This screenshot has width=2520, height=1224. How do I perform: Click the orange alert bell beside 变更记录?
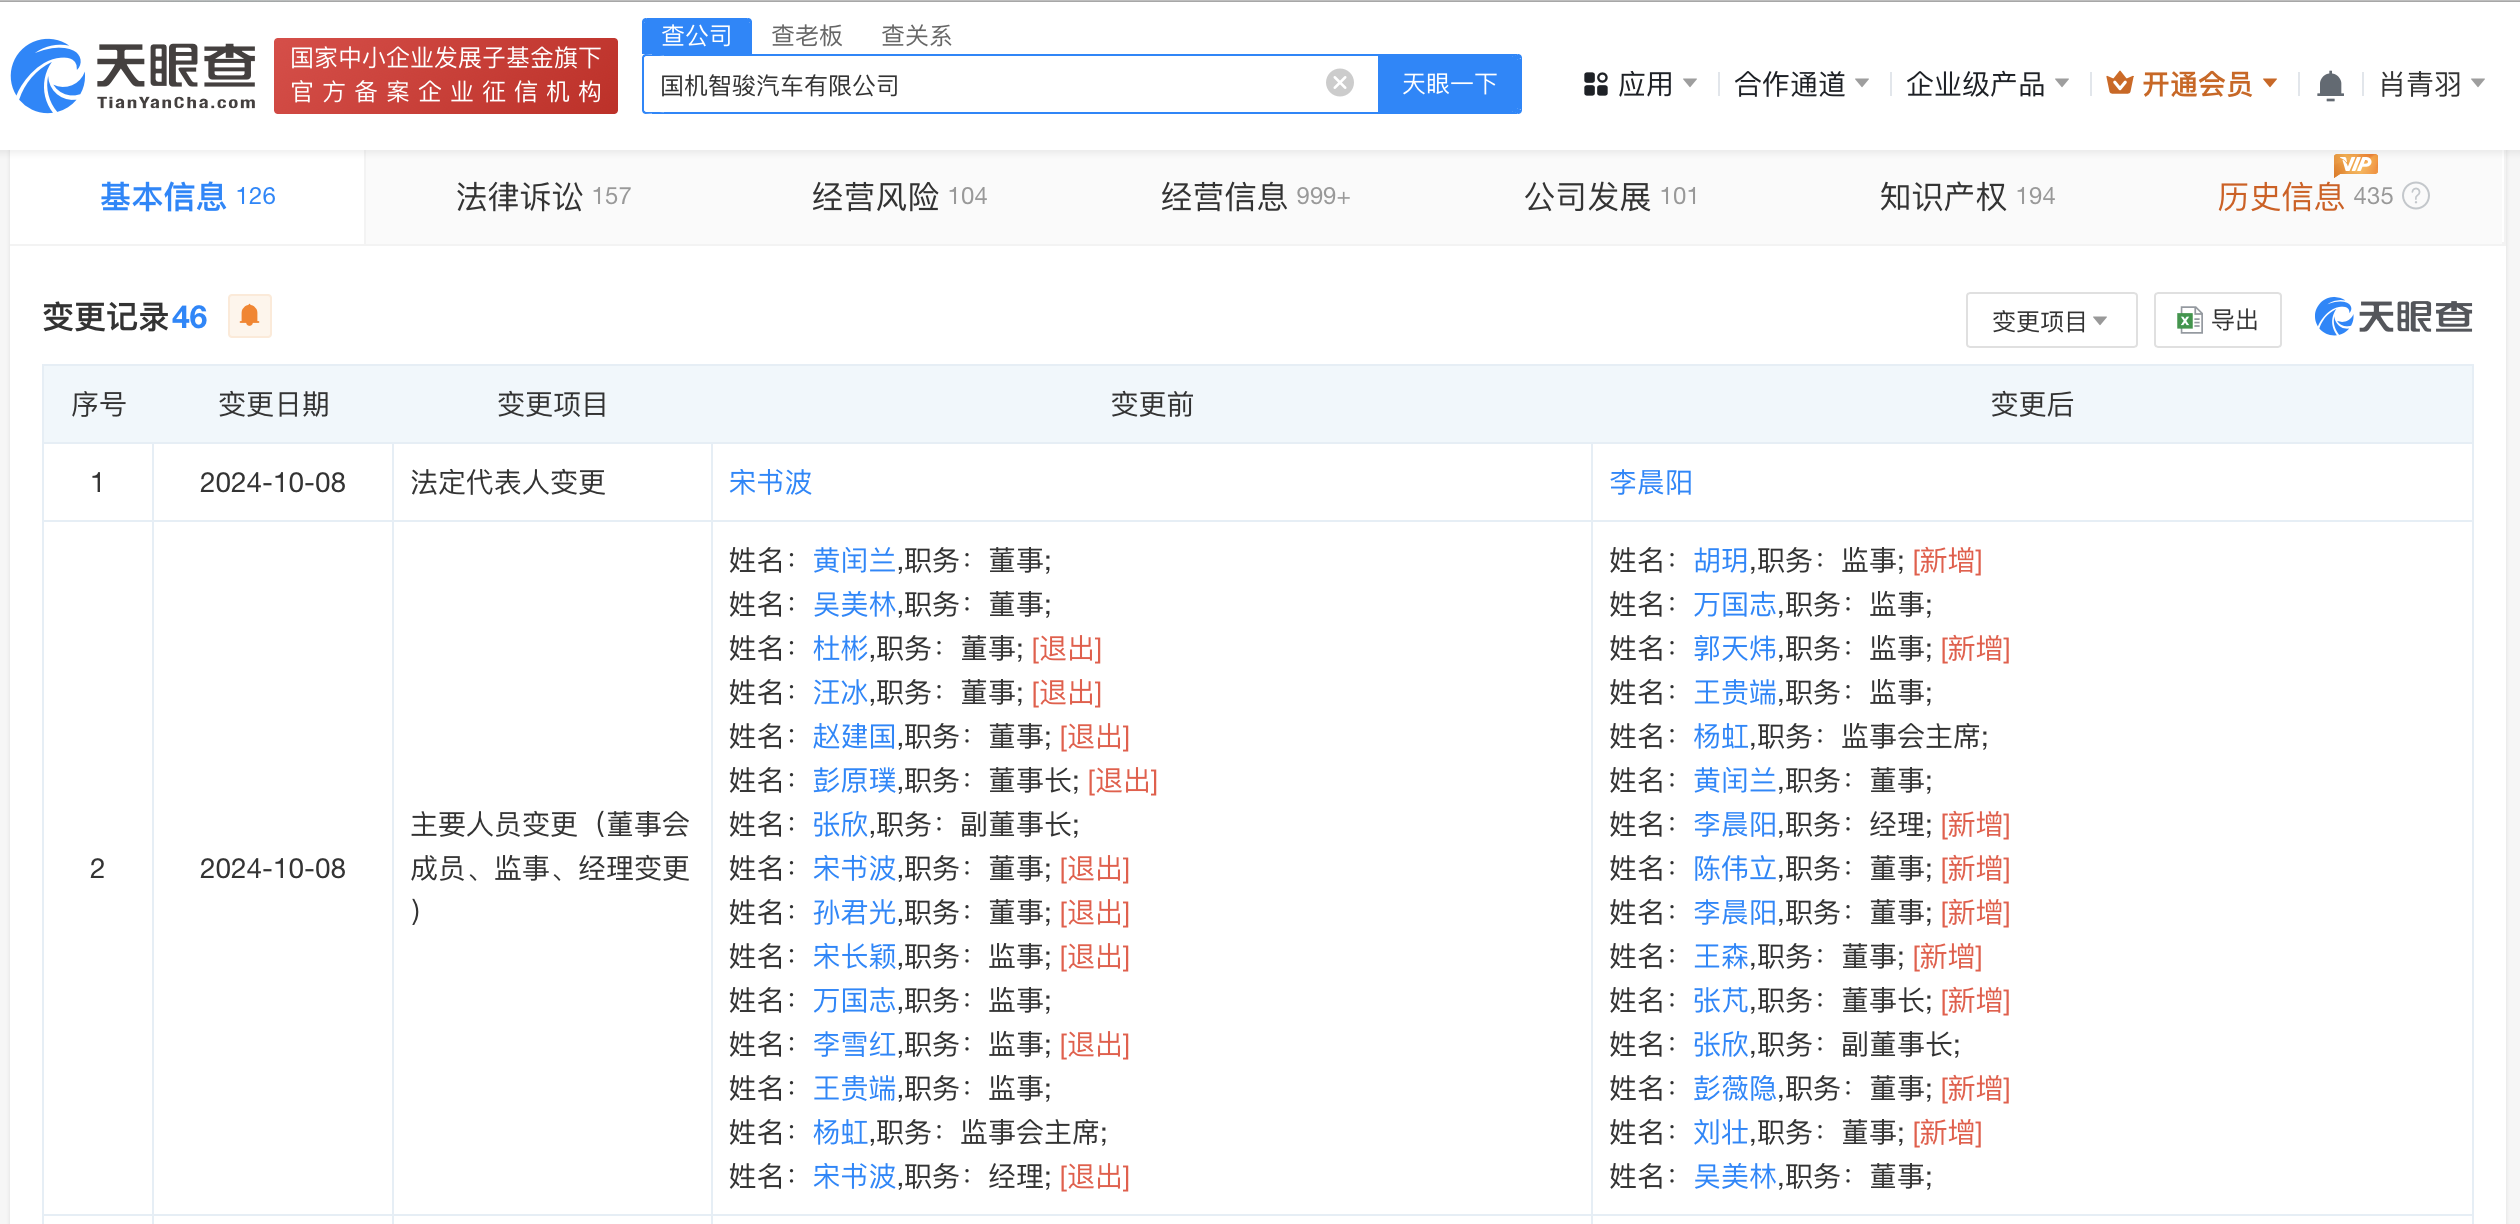coord(250,316)
